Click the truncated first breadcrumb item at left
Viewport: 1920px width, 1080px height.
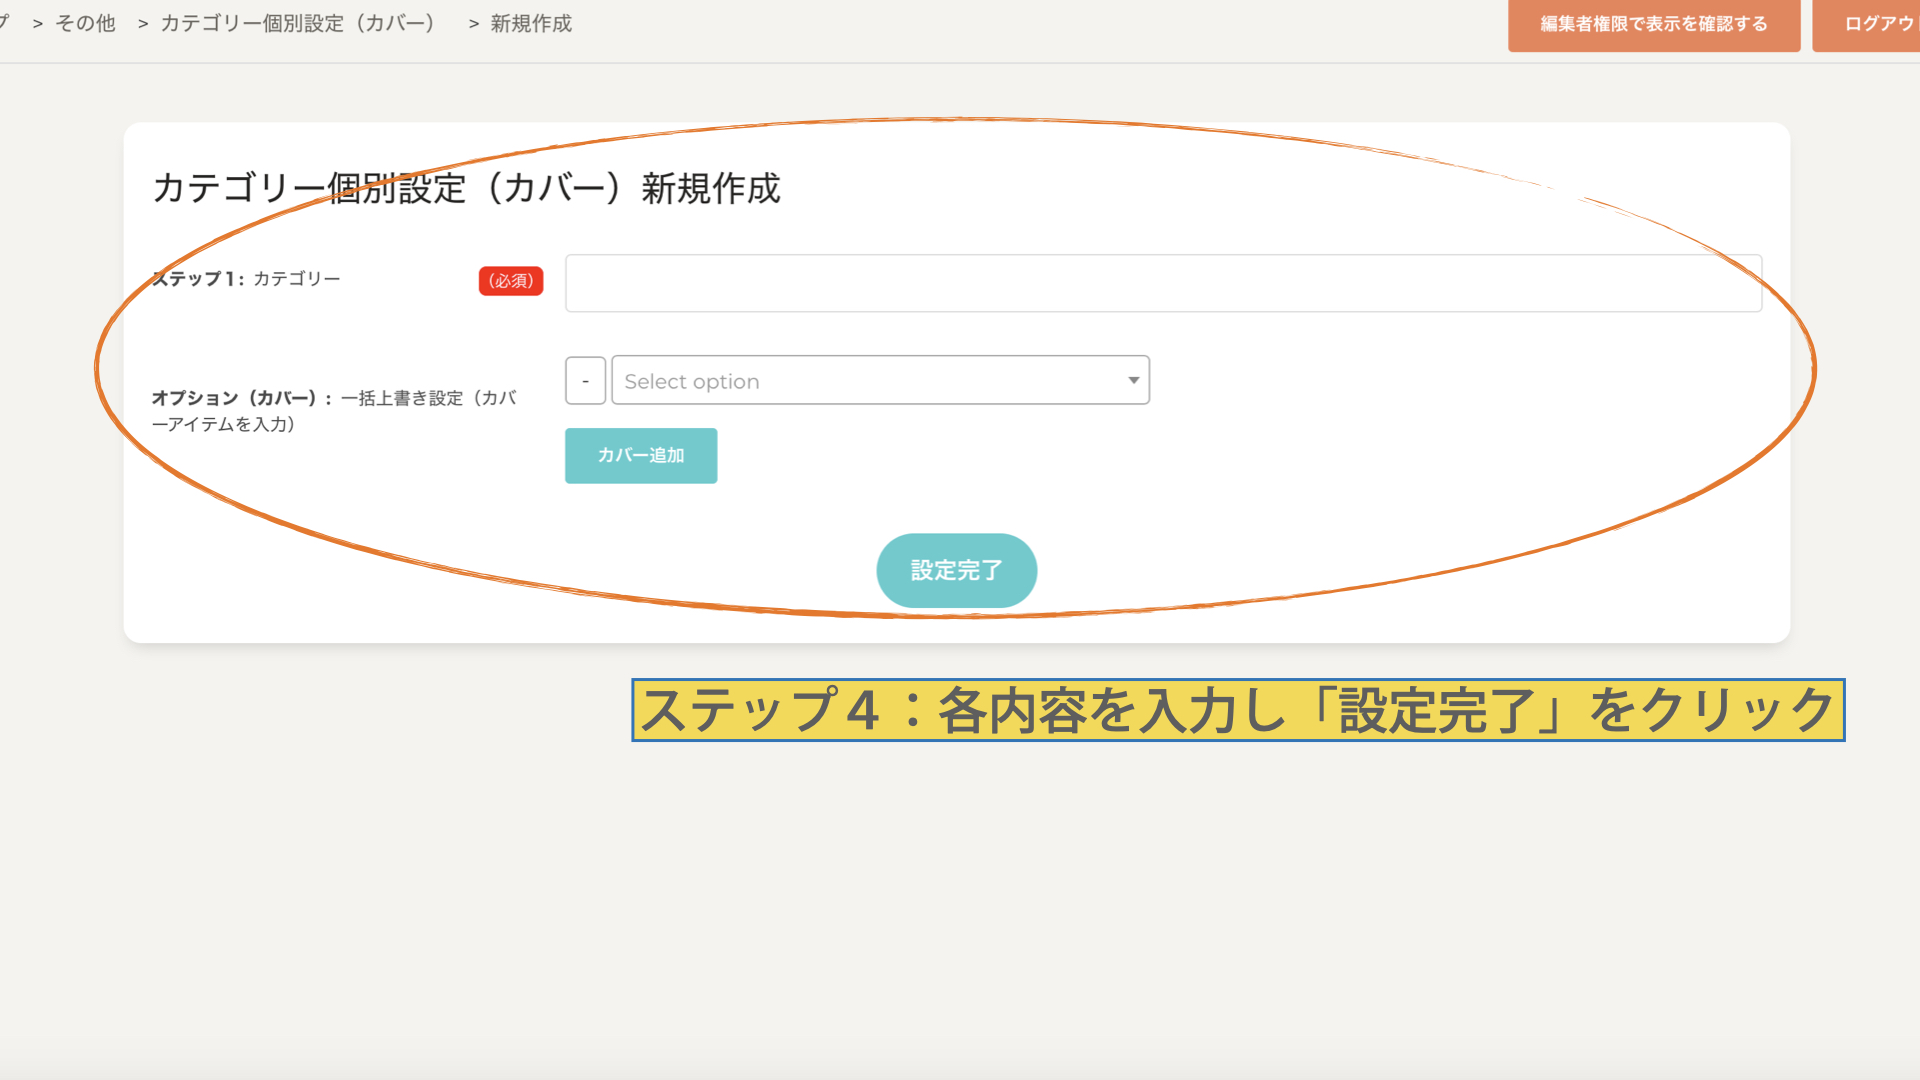click(5, 22)
